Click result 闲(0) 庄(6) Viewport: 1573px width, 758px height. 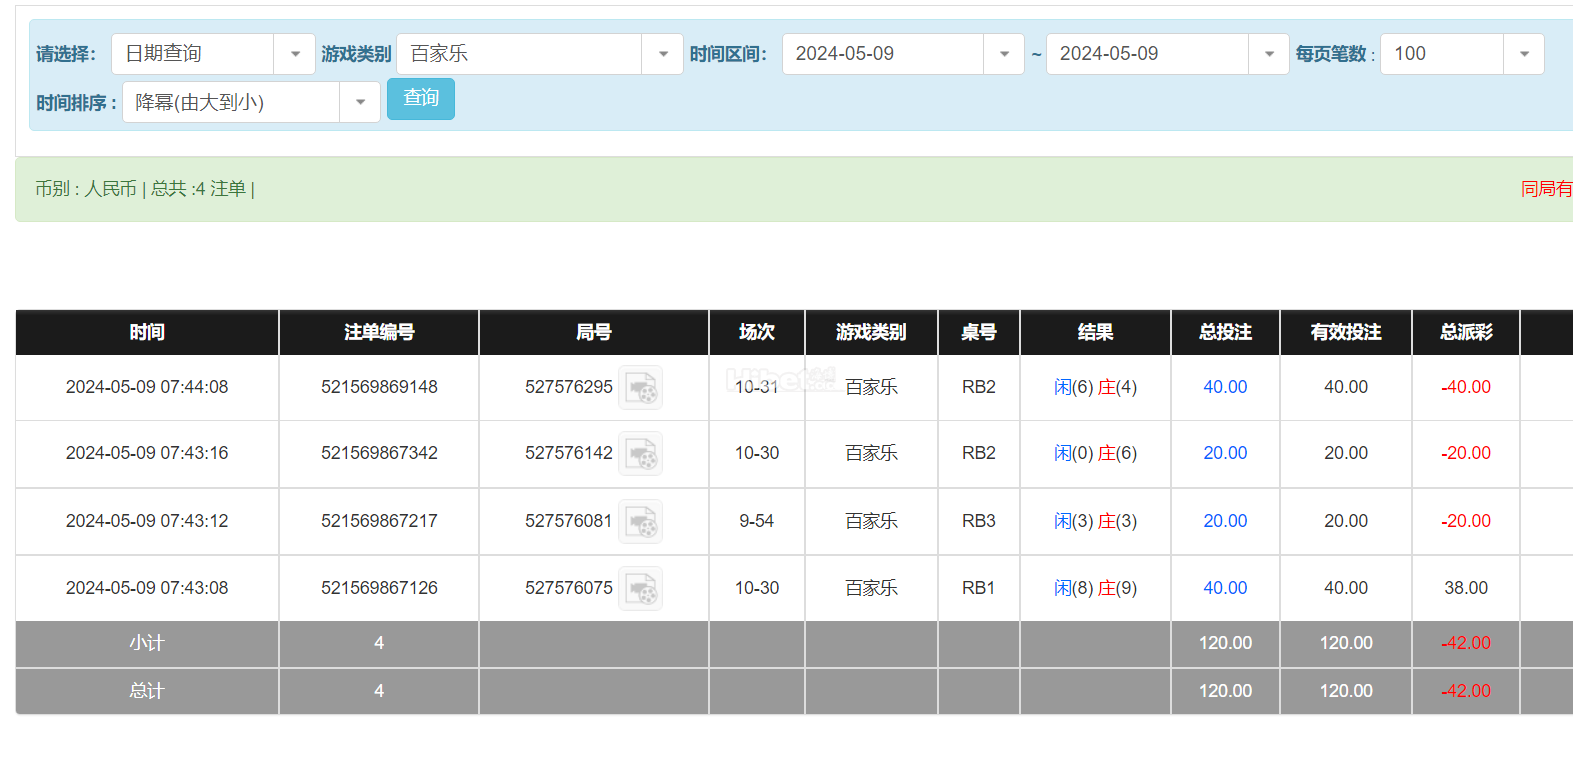tap(1095, 453)
